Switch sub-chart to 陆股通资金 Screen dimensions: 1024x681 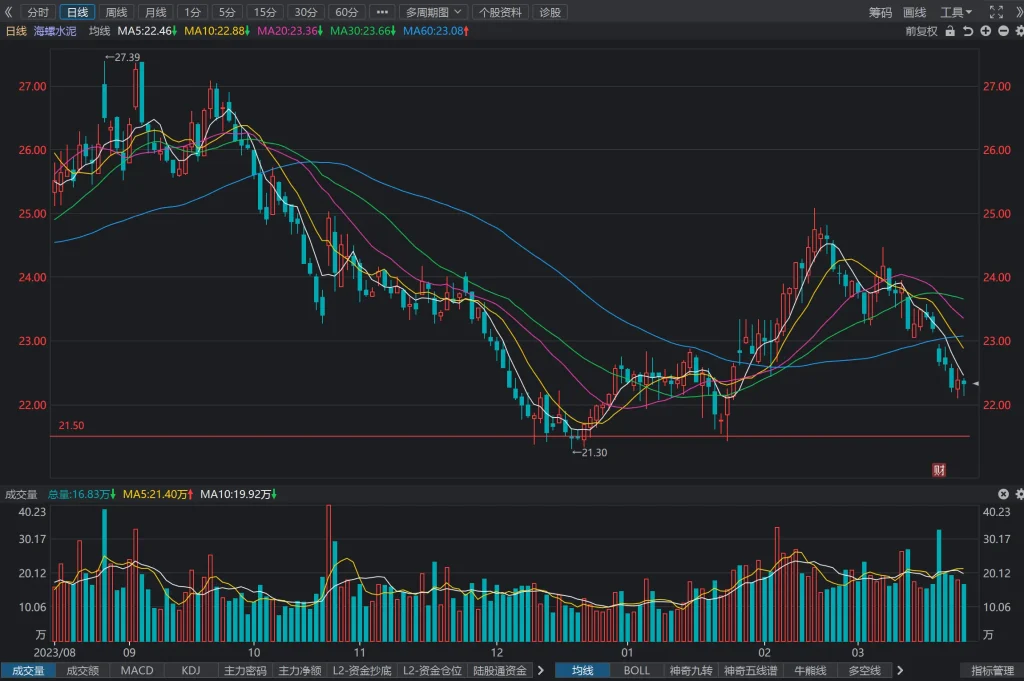coord(500,671)
